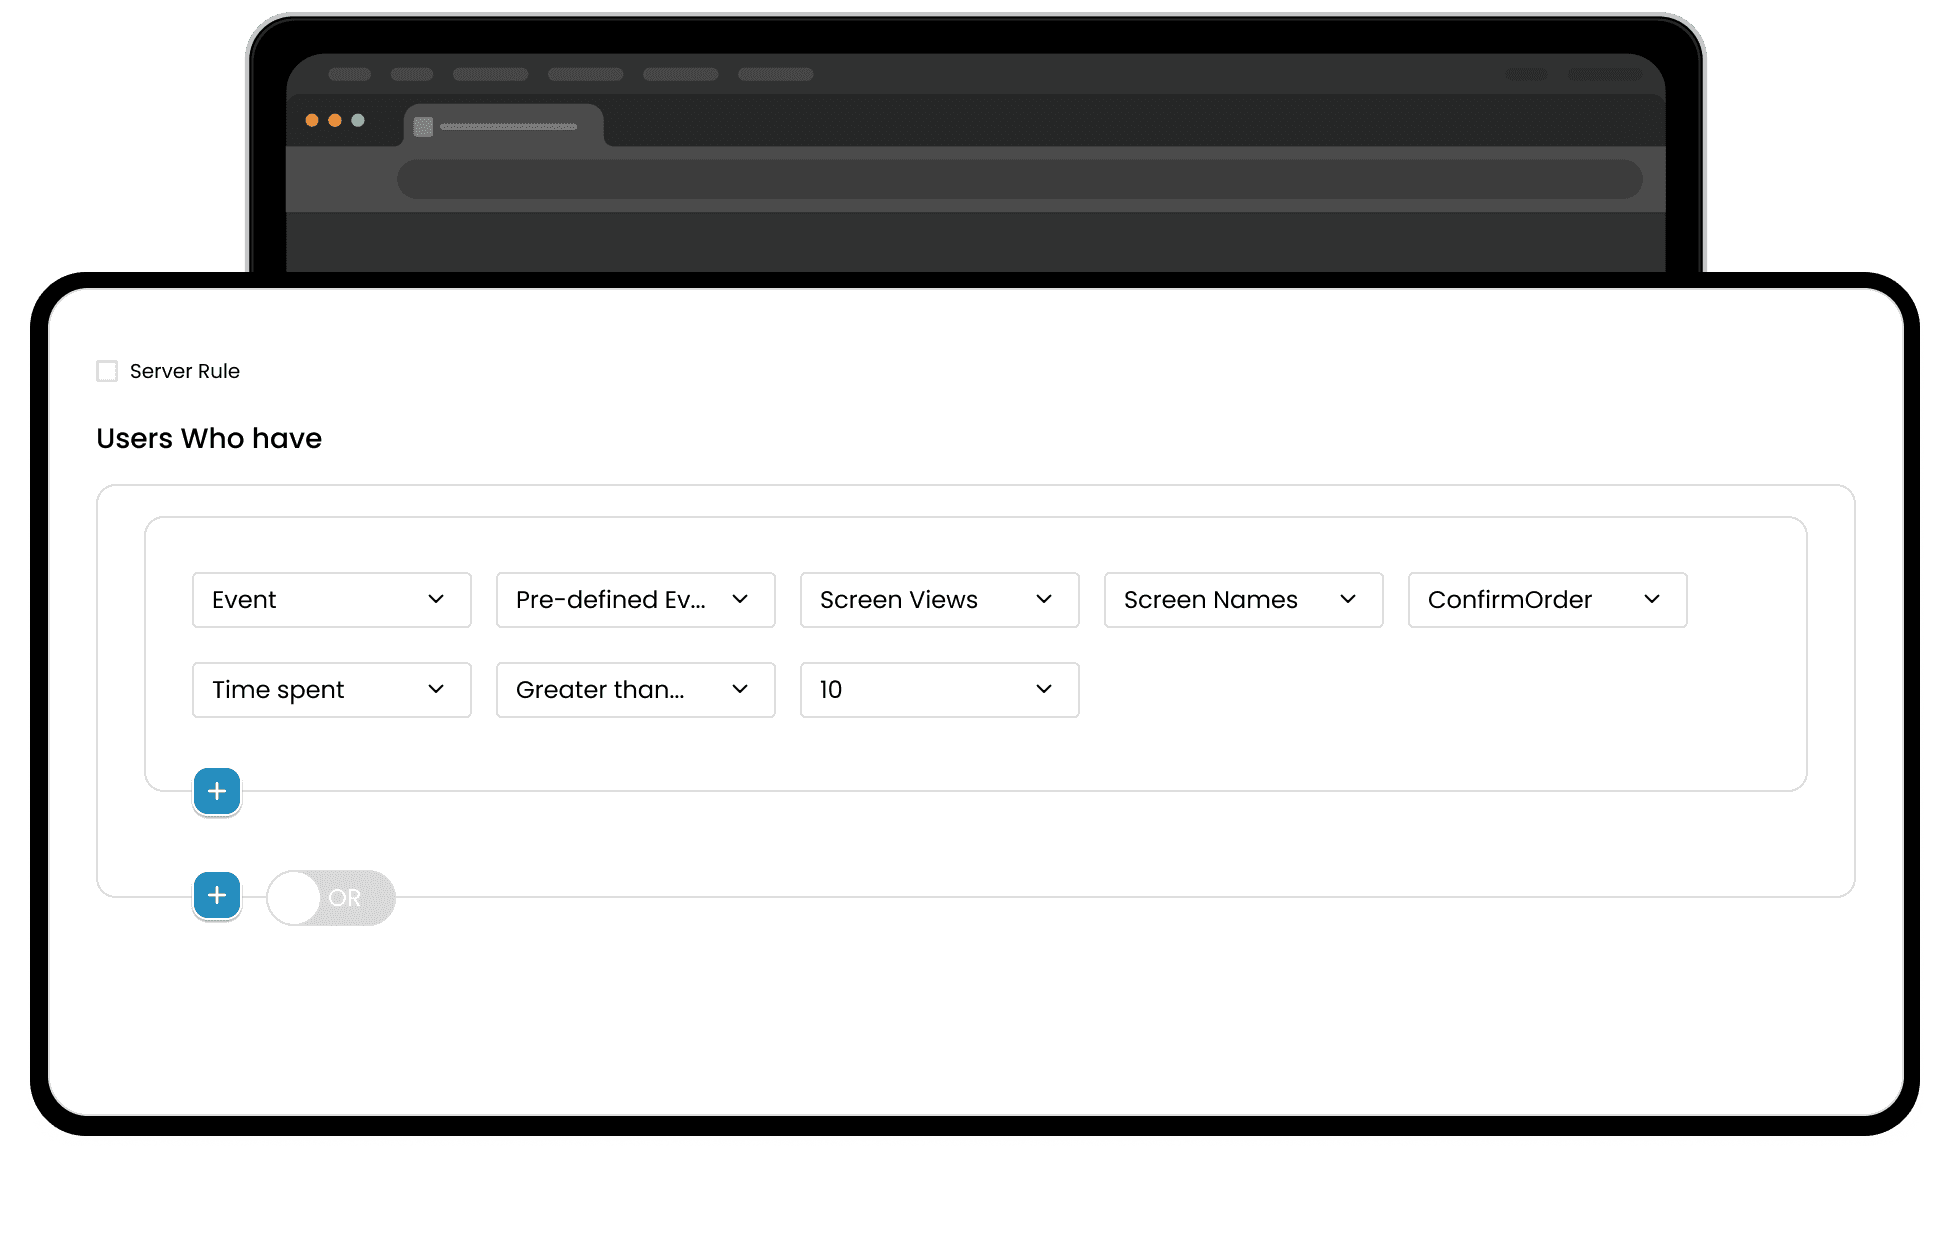Click the first orange window control dot

pyautogui.click(x=312, y=120)
